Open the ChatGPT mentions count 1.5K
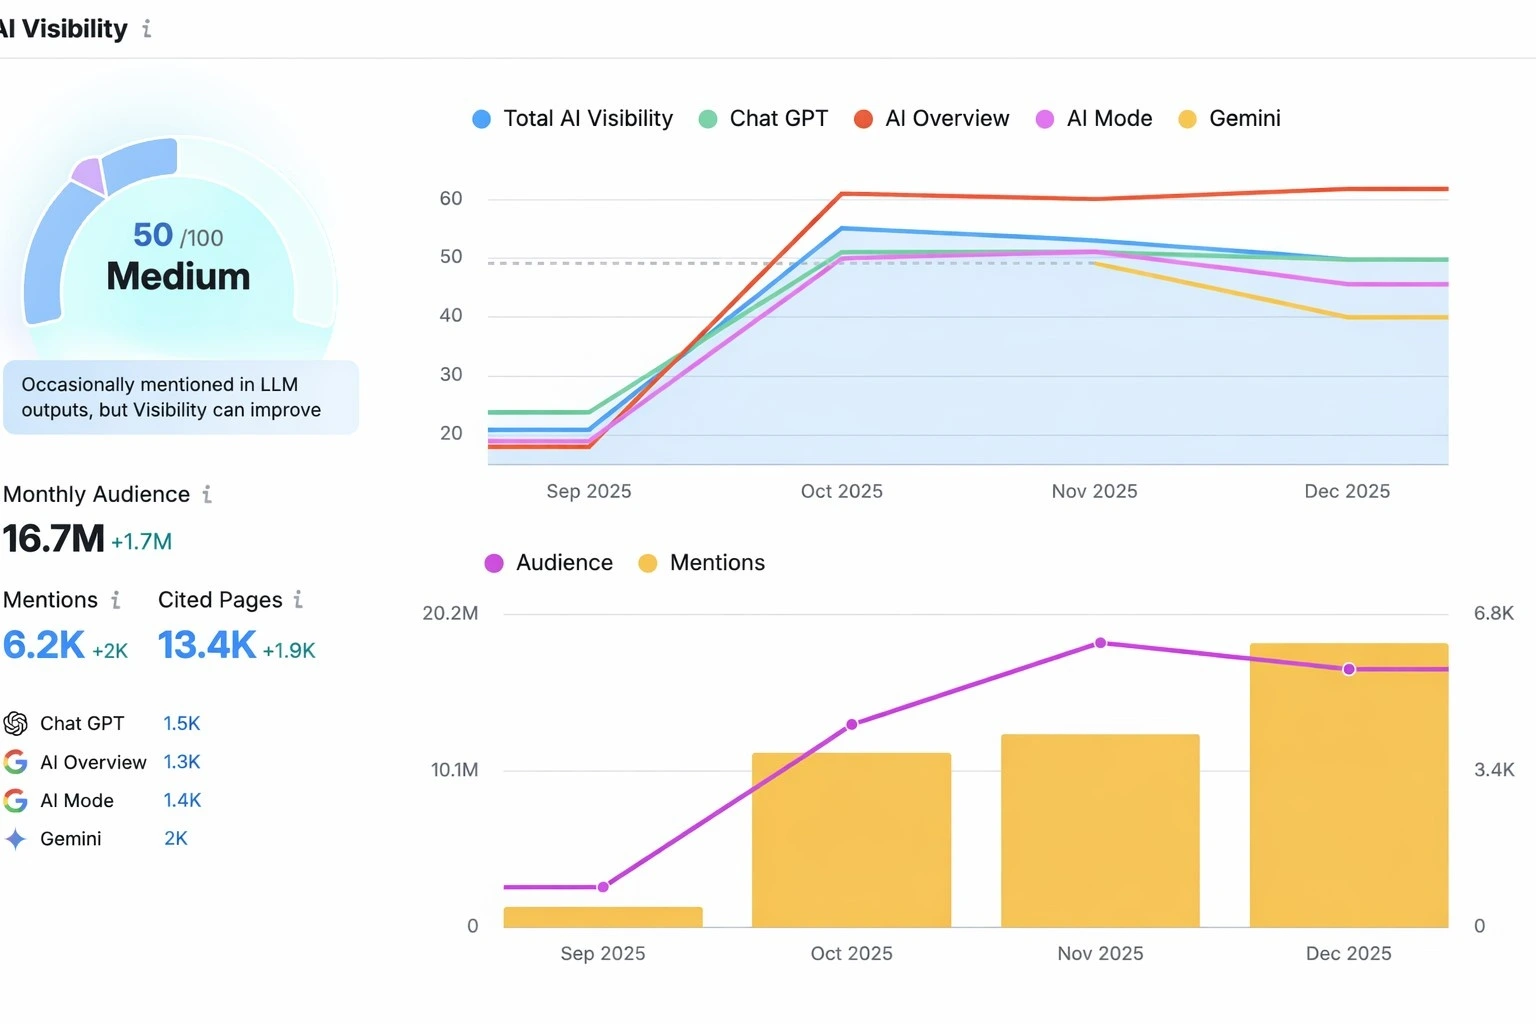1536x1024 pixels. pyautogui.click(x=181, y=722)
